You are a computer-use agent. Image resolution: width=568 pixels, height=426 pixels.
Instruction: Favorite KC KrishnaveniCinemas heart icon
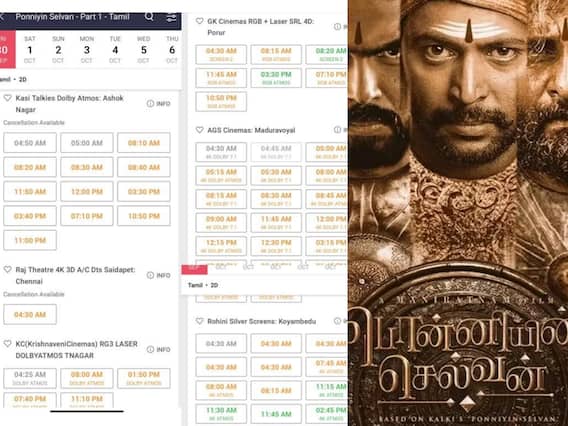(x=8, y=344)
